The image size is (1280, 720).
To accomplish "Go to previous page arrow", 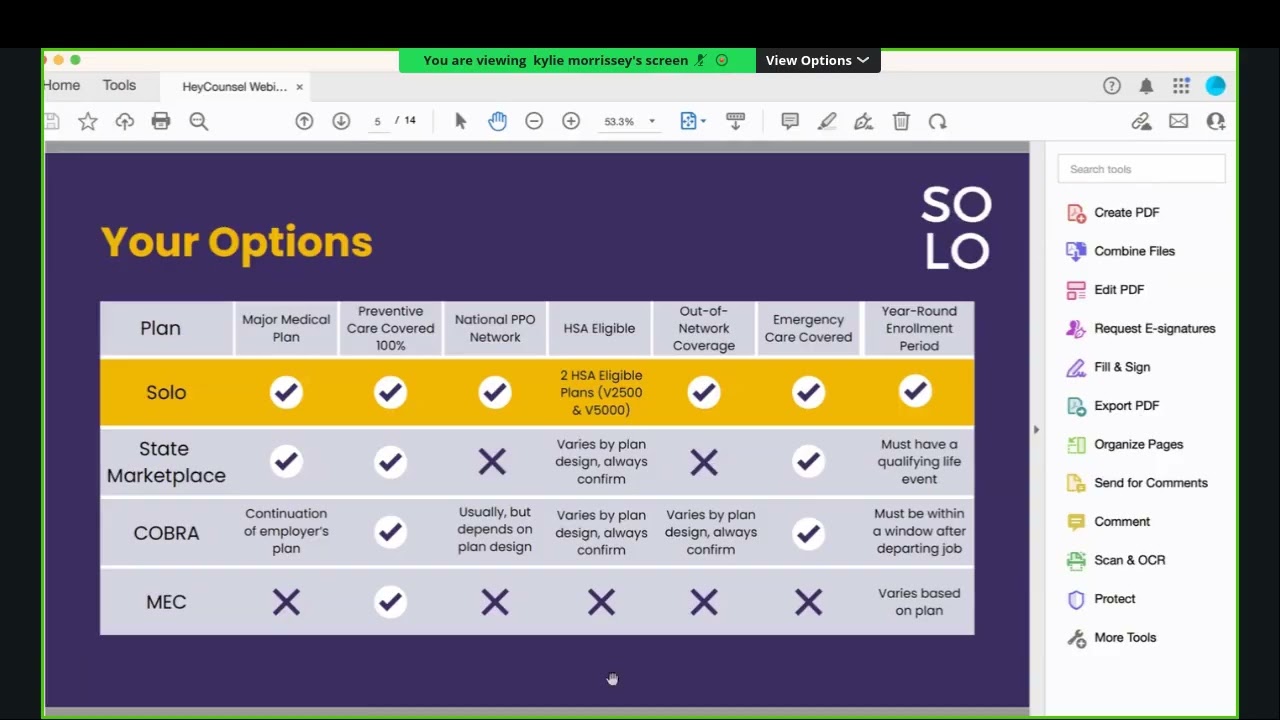I will [304, 121].
